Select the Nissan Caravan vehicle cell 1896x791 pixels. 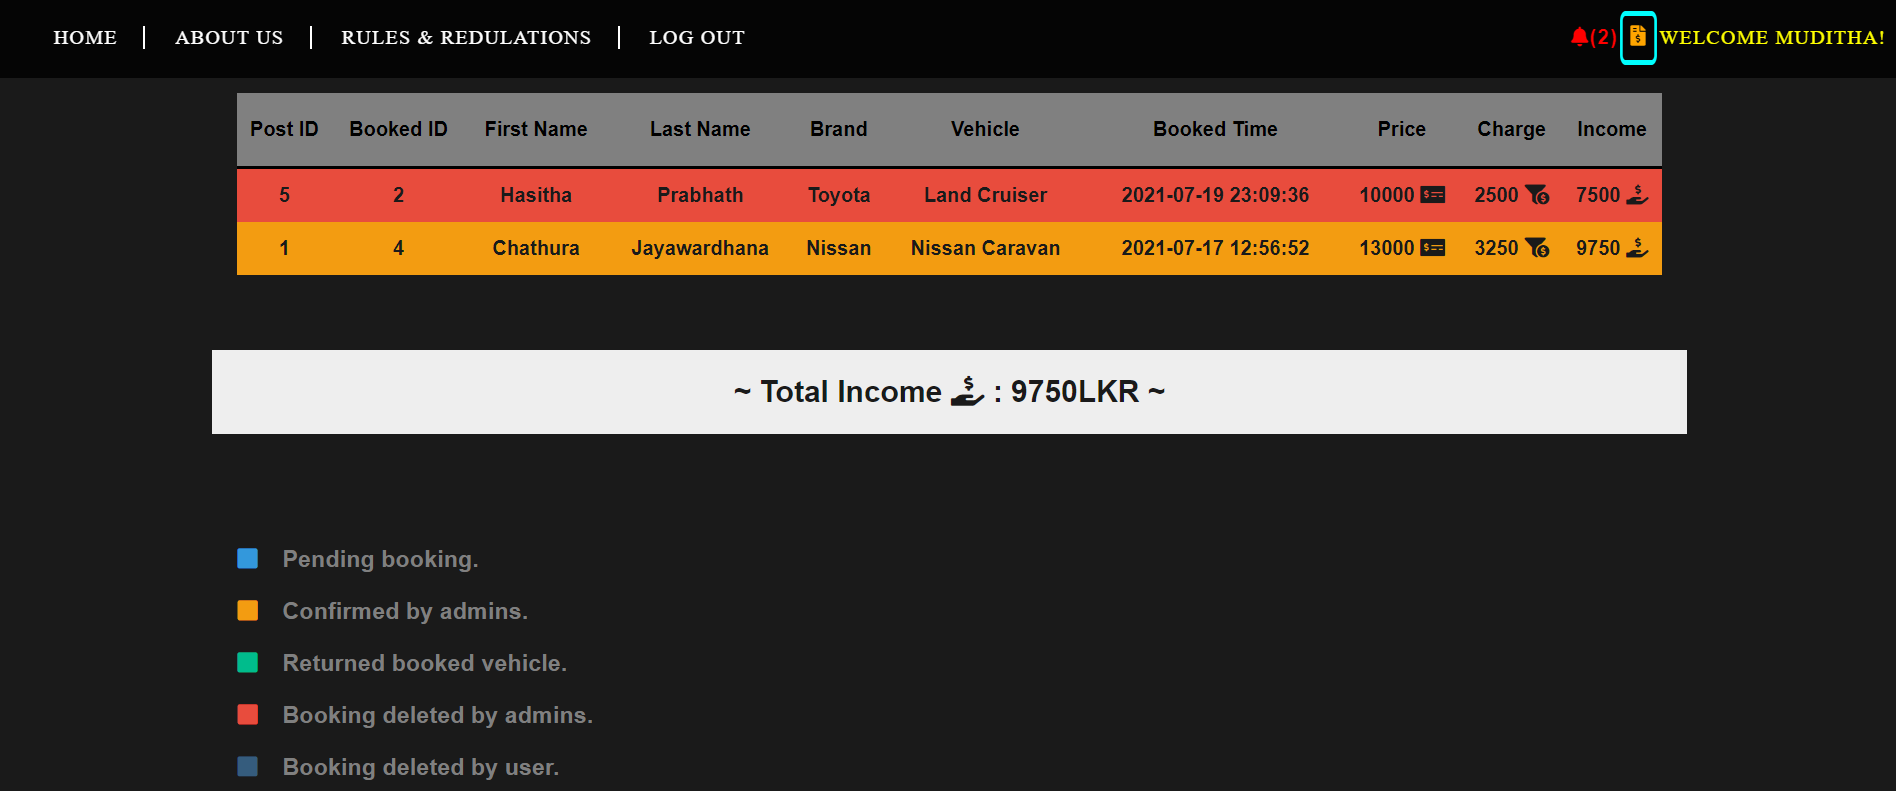click(985, 248)
